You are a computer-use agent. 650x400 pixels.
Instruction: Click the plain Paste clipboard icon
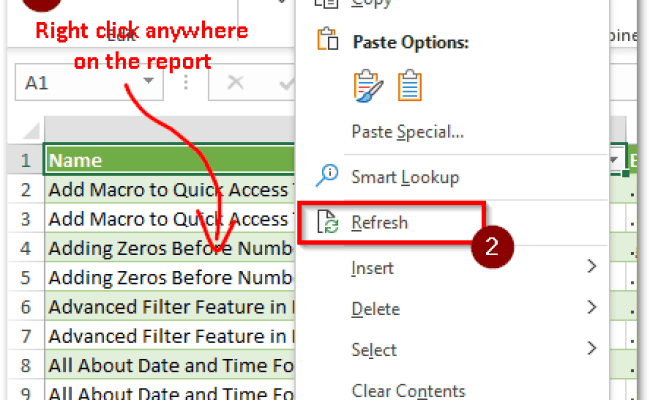point(410,86)
